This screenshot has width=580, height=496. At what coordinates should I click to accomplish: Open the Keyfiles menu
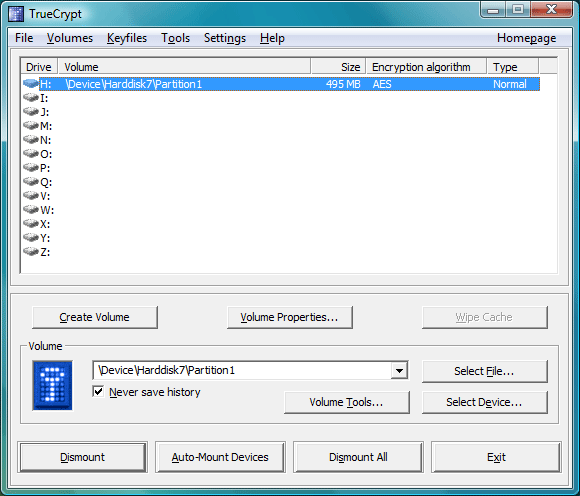[127, 38]
